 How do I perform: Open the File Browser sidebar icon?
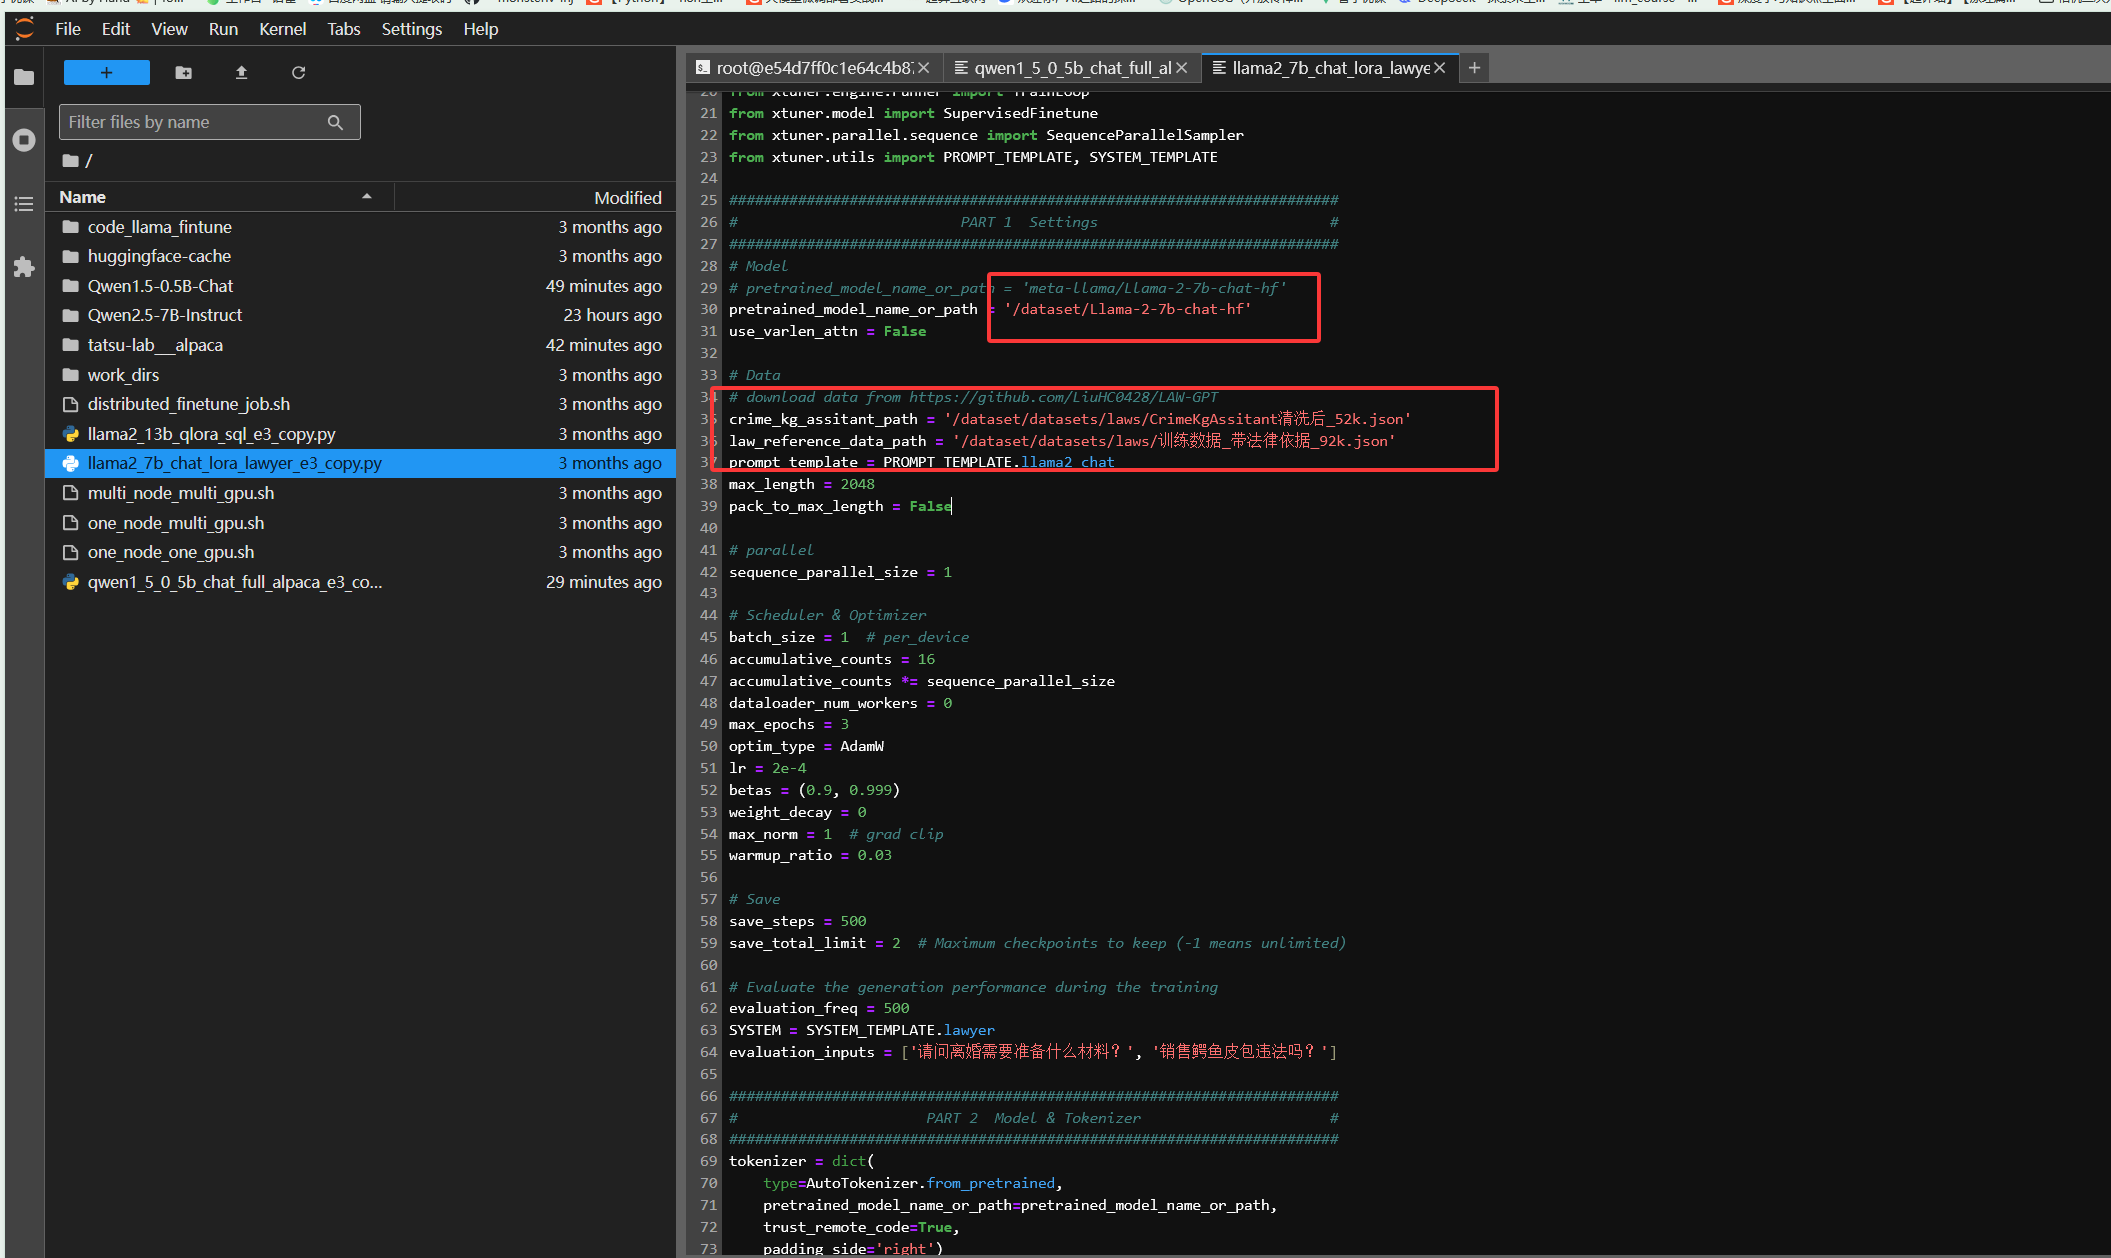tap(24, 77)
